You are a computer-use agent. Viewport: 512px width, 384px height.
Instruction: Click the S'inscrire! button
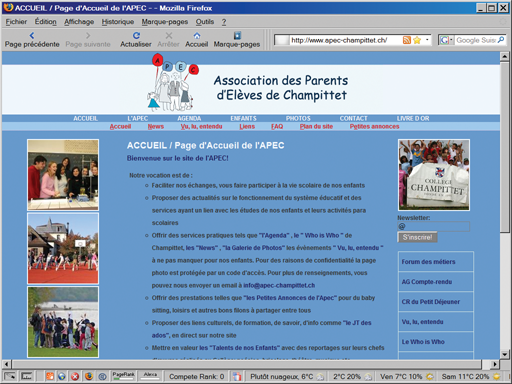[417, 237]
